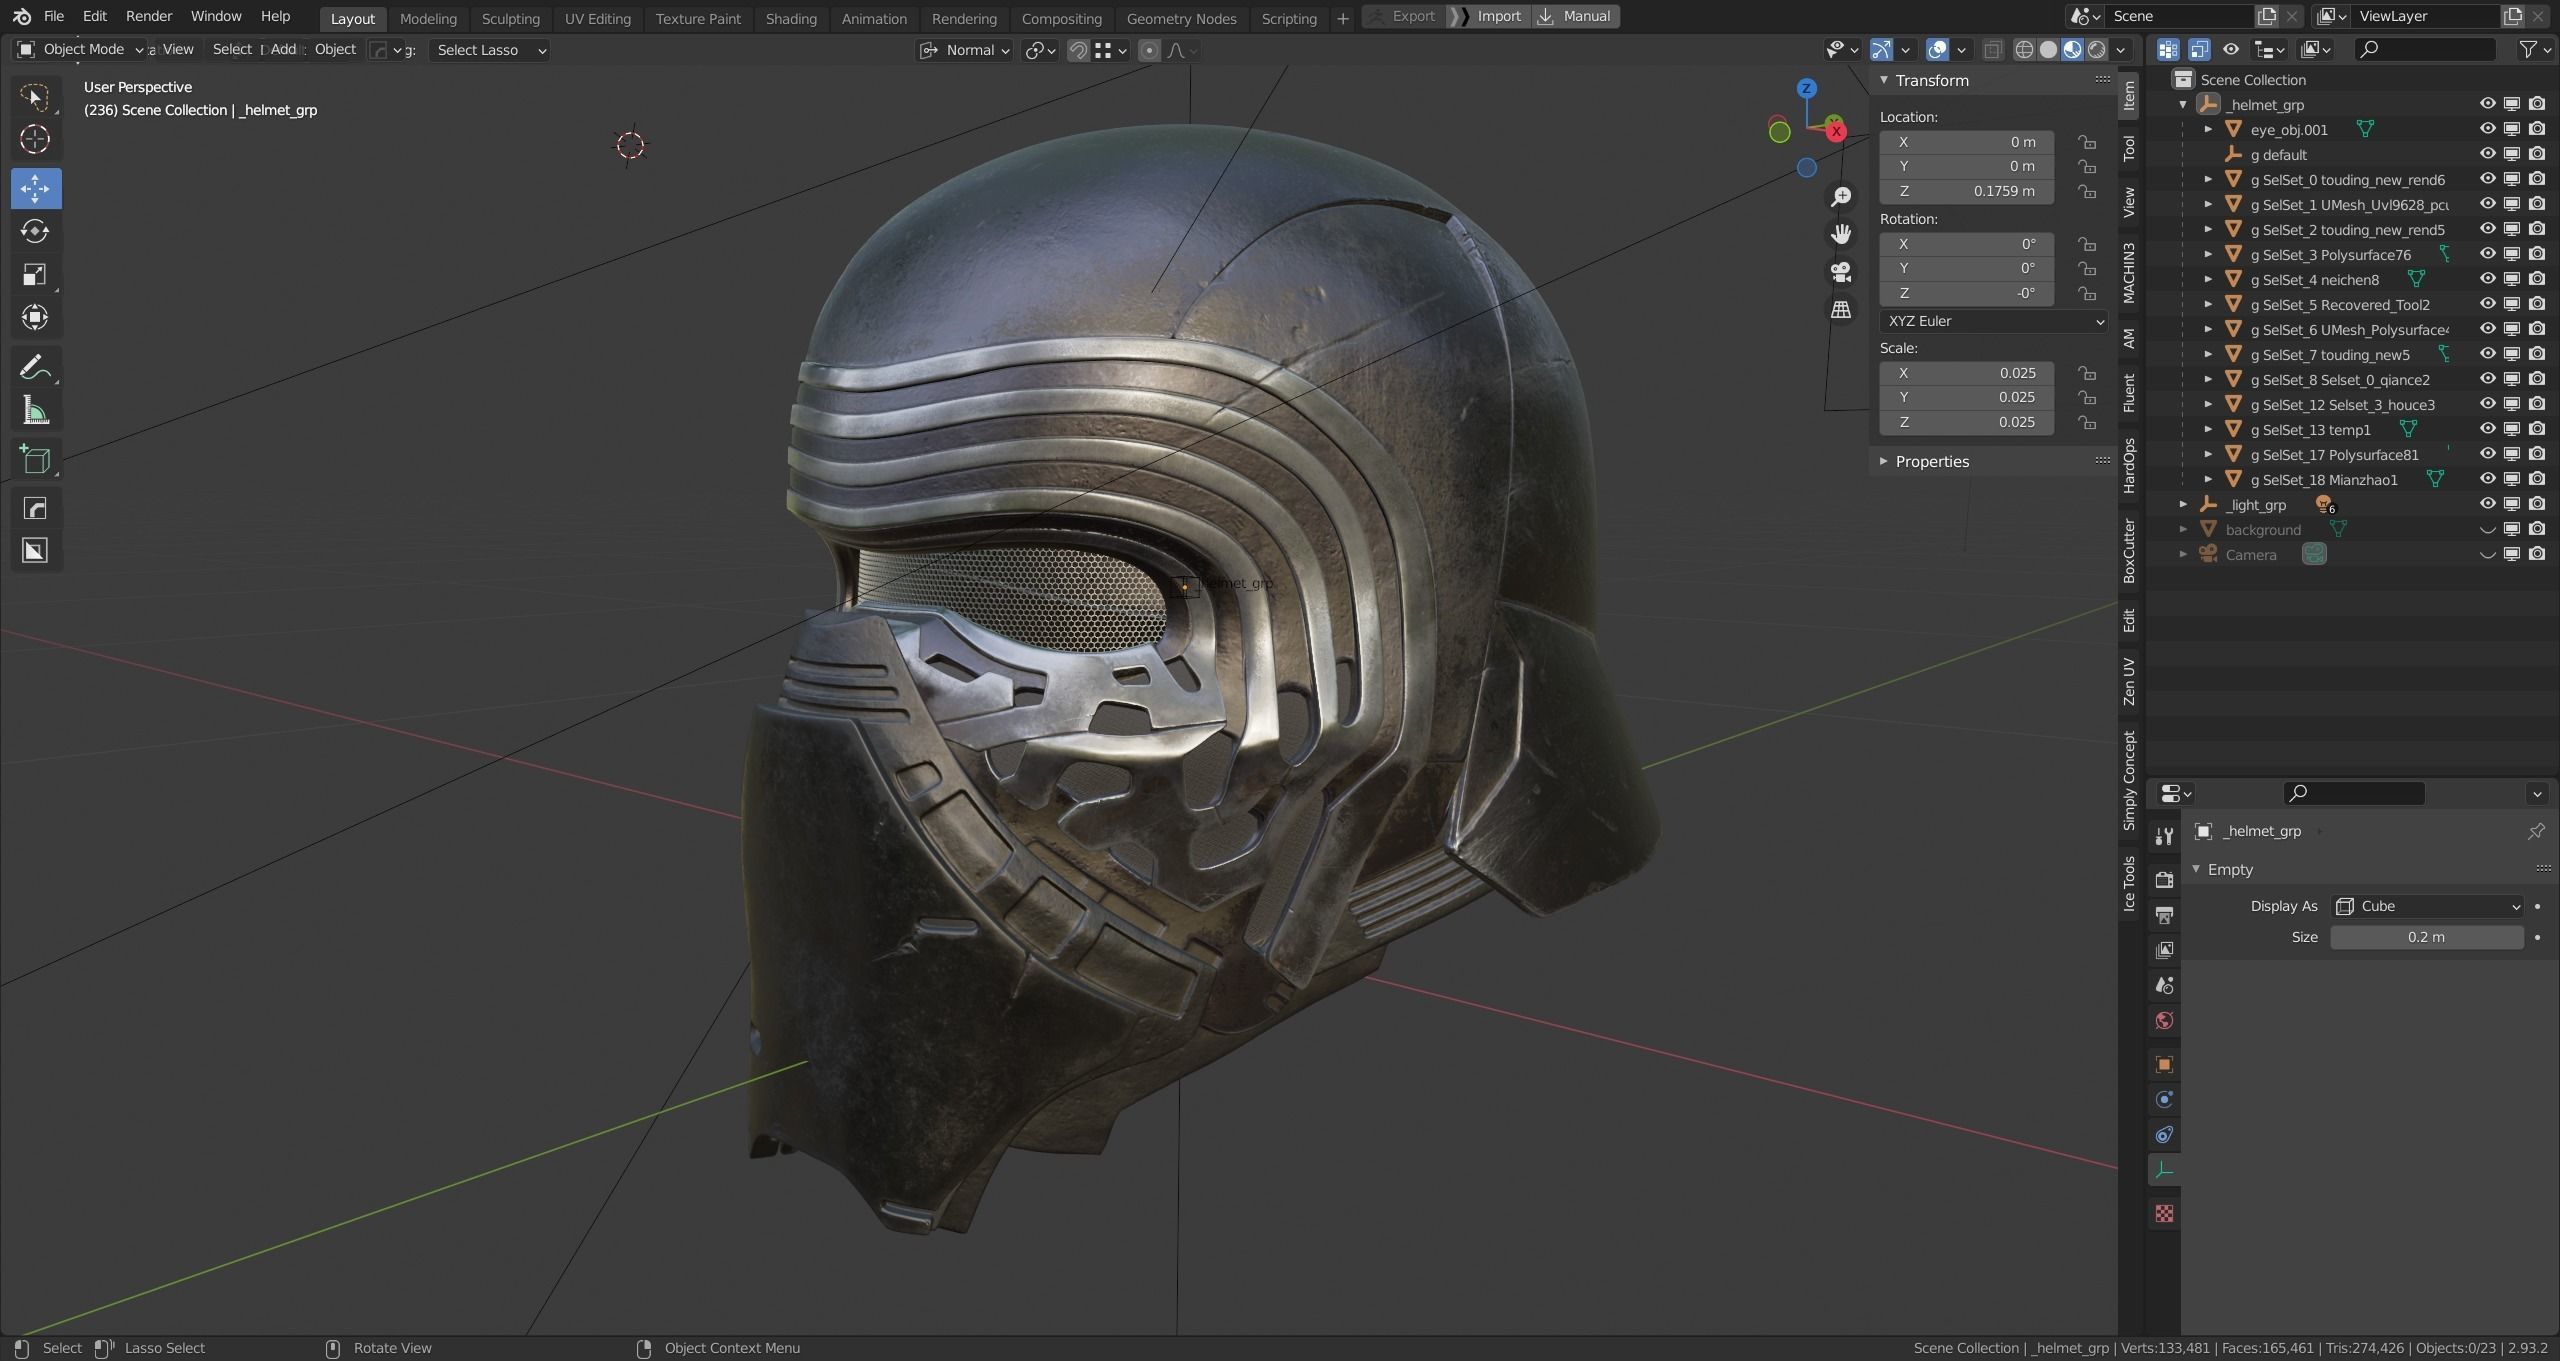
Task: Open Output properties tab icon
Action: [2164, 915]
